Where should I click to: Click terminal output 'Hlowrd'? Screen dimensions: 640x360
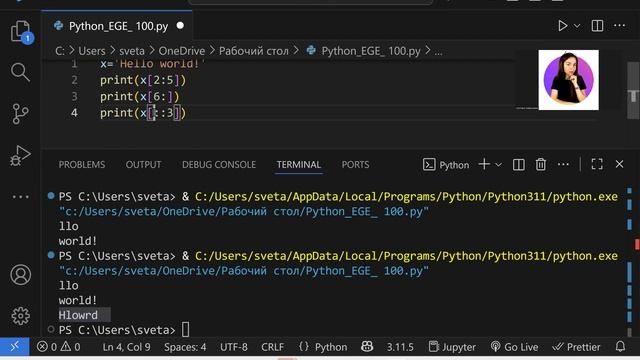point(78,315)
